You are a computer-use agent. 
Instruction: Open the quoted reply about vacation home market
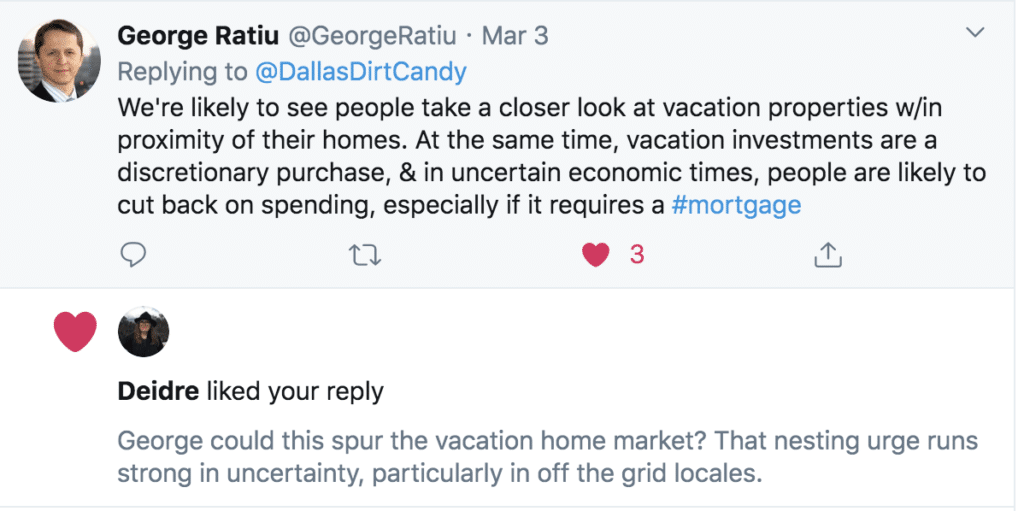pos(546,456)
